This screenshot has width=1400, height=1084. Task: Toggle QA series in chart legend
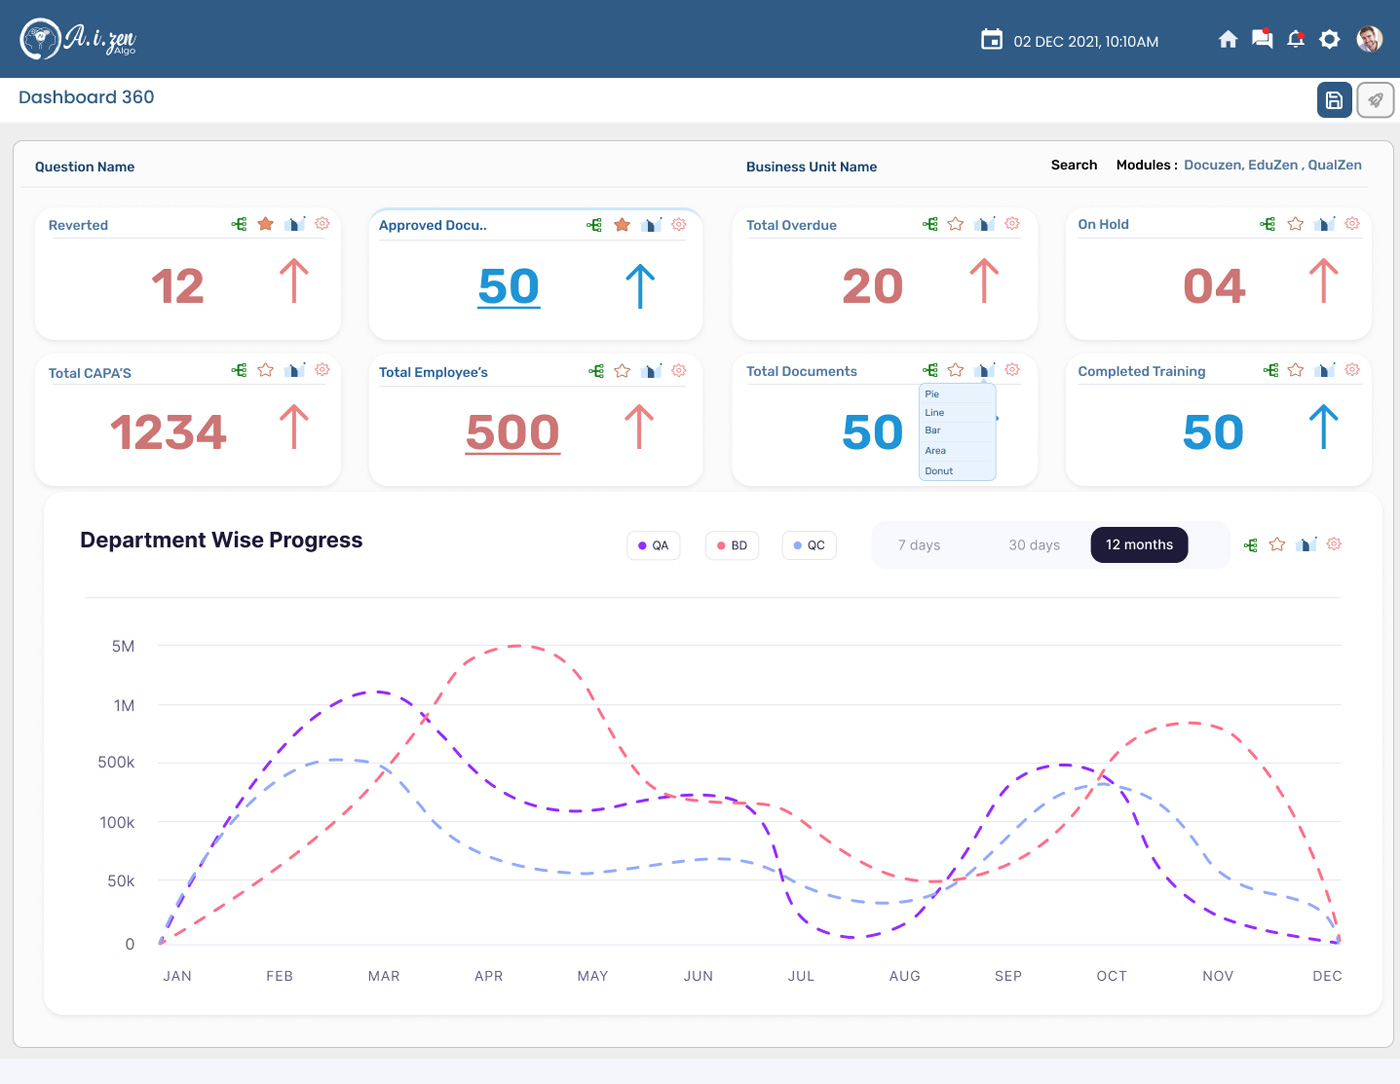[654, 545]
